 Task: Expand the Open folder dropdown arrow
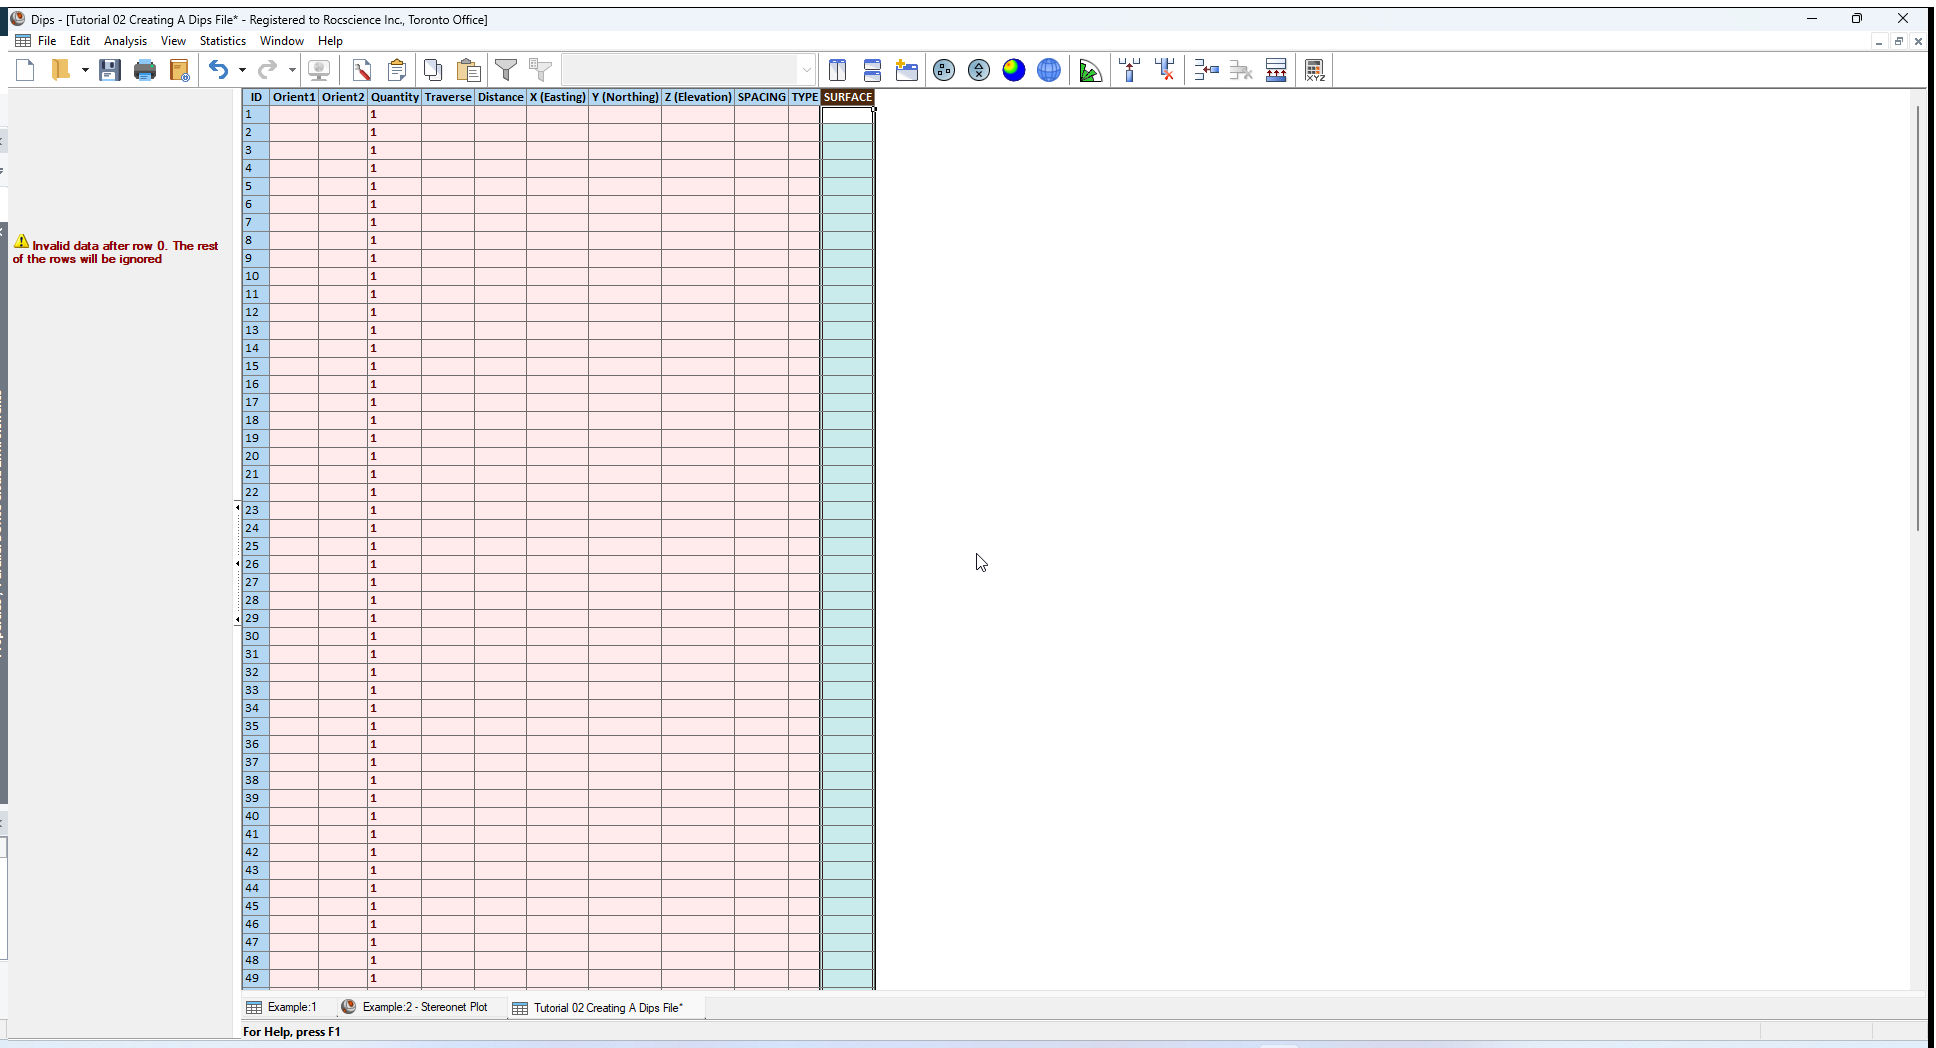(x=85, y=70)
